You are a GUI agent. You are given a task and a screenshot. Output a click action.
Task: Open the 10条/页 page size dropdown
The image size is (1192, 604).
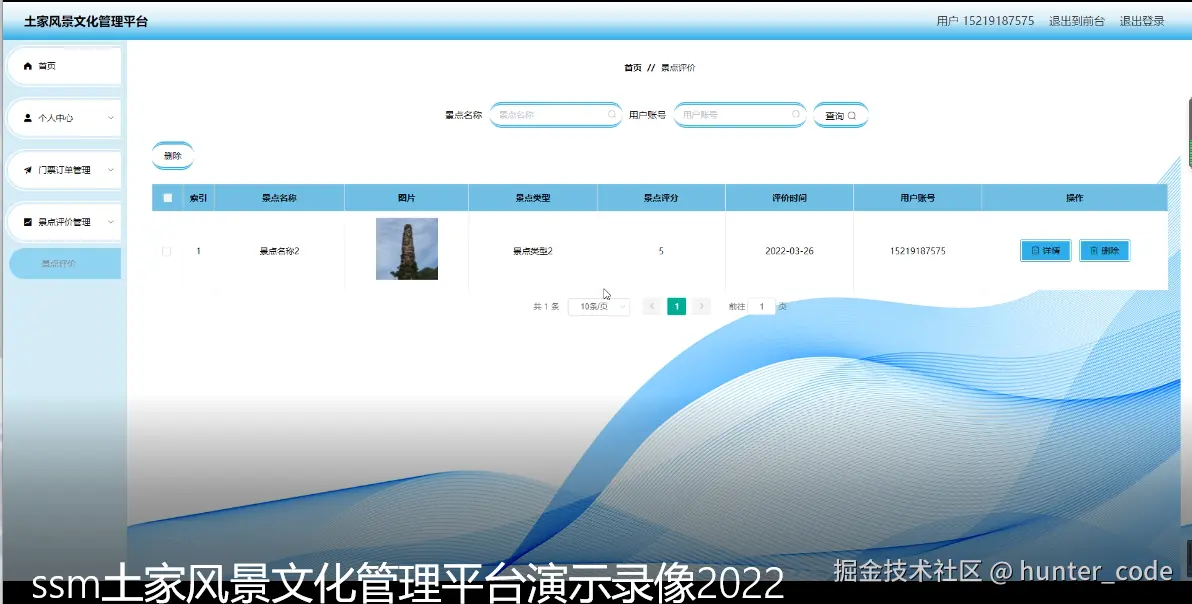point(599,306)
